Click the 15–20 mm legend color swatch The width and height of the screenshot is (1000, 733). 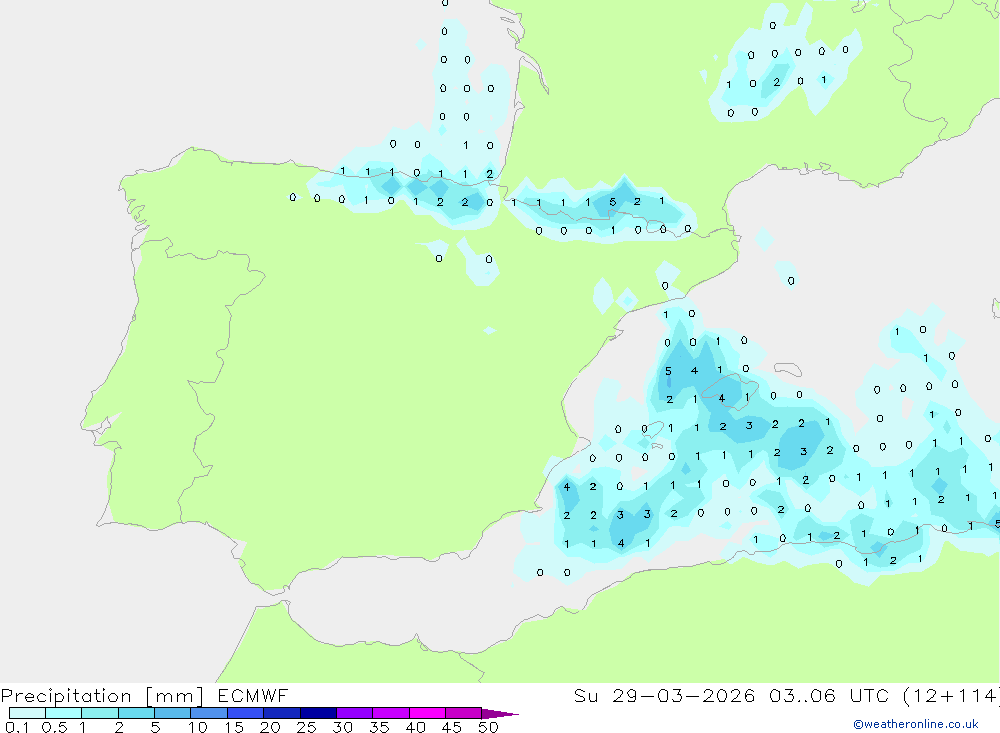[x=245, y=713]
